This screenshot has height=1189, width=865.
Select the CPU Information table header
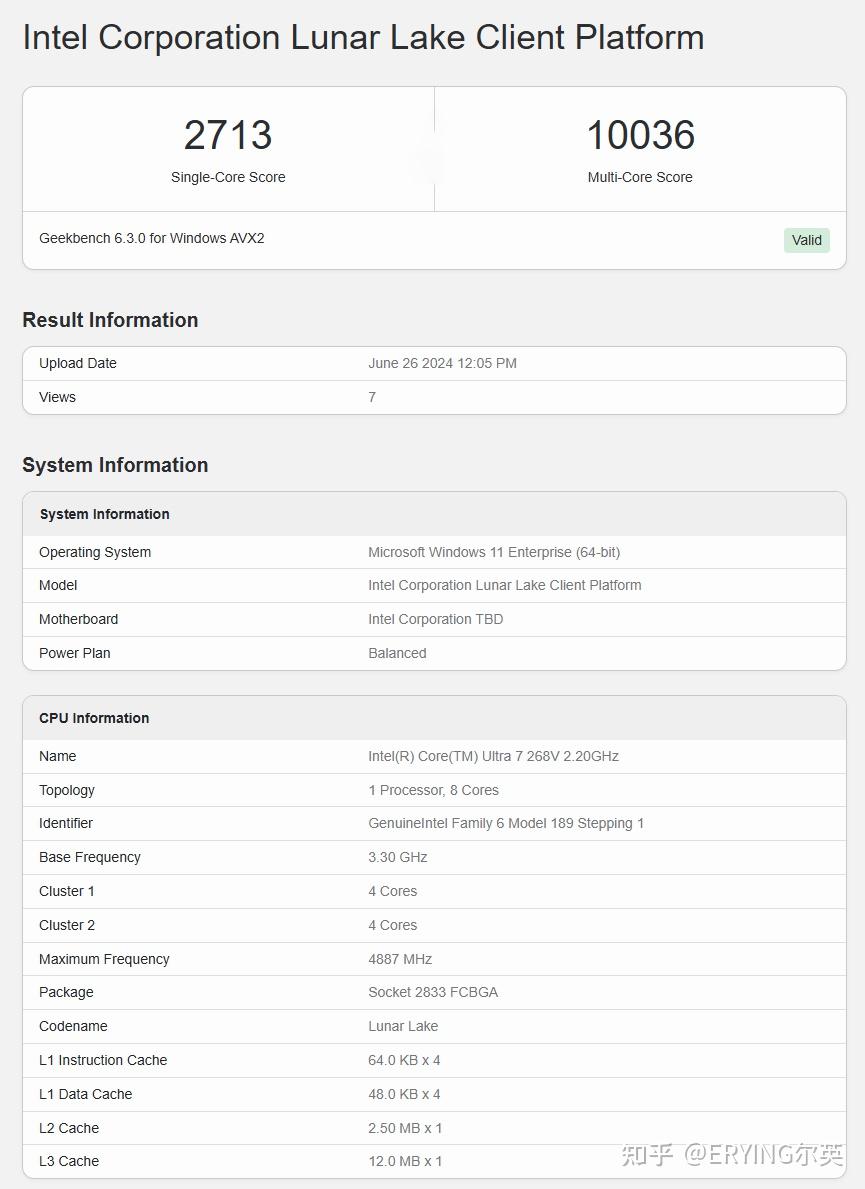94,718
